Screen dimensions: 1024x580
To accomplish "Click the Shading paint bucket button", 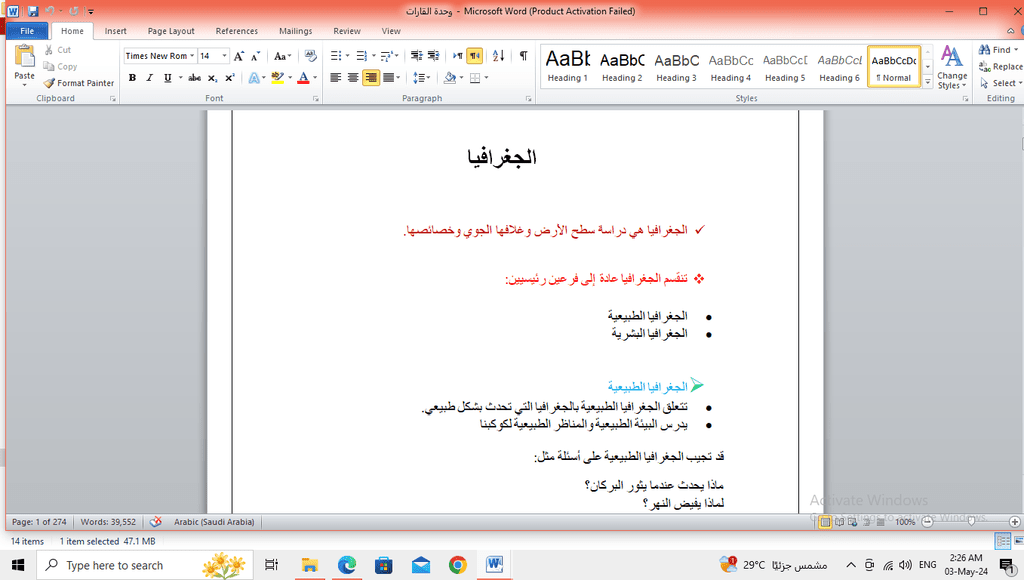I will (449, 78).
